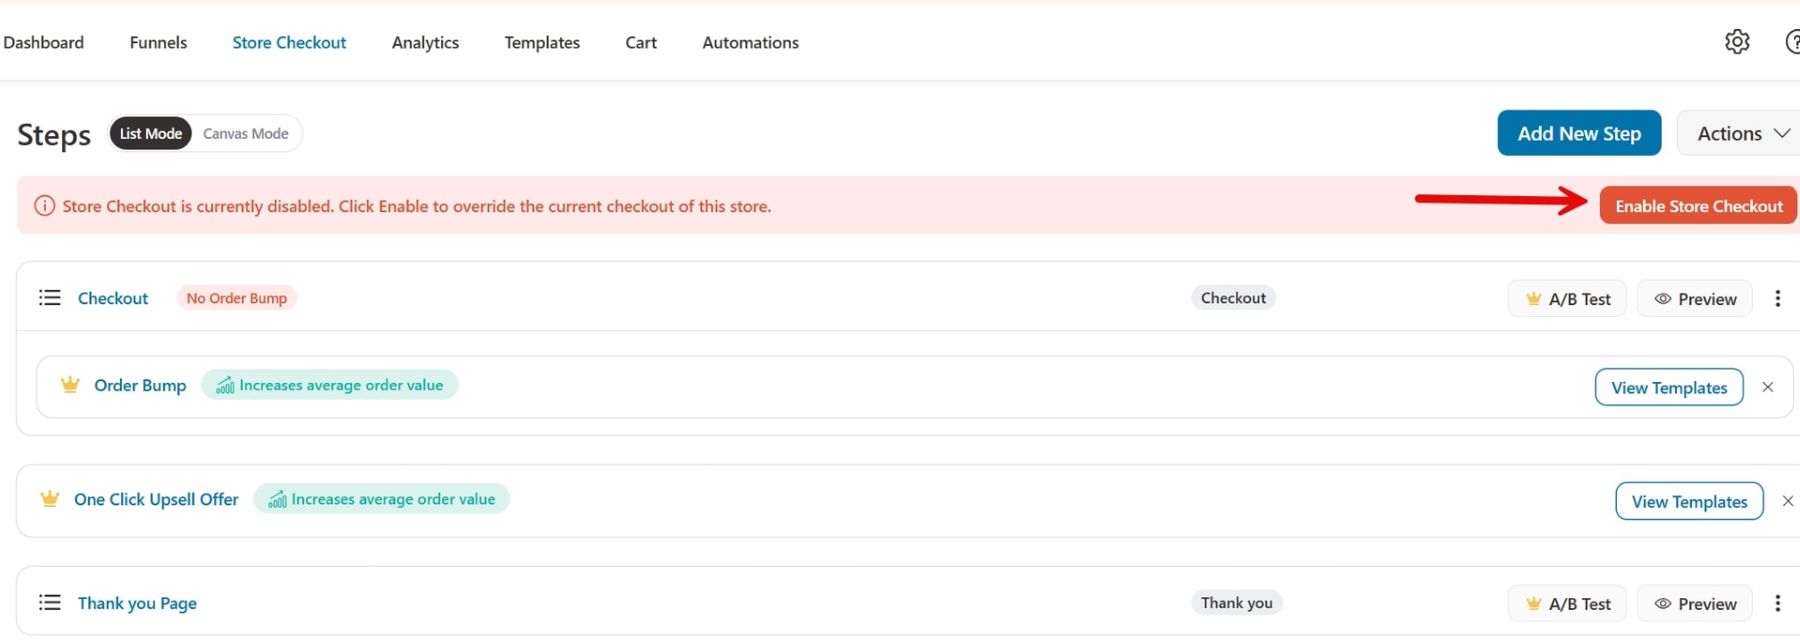View Templates for One Click Upsell Offer
1800x643 pixels.
(x=1689, y=502)
